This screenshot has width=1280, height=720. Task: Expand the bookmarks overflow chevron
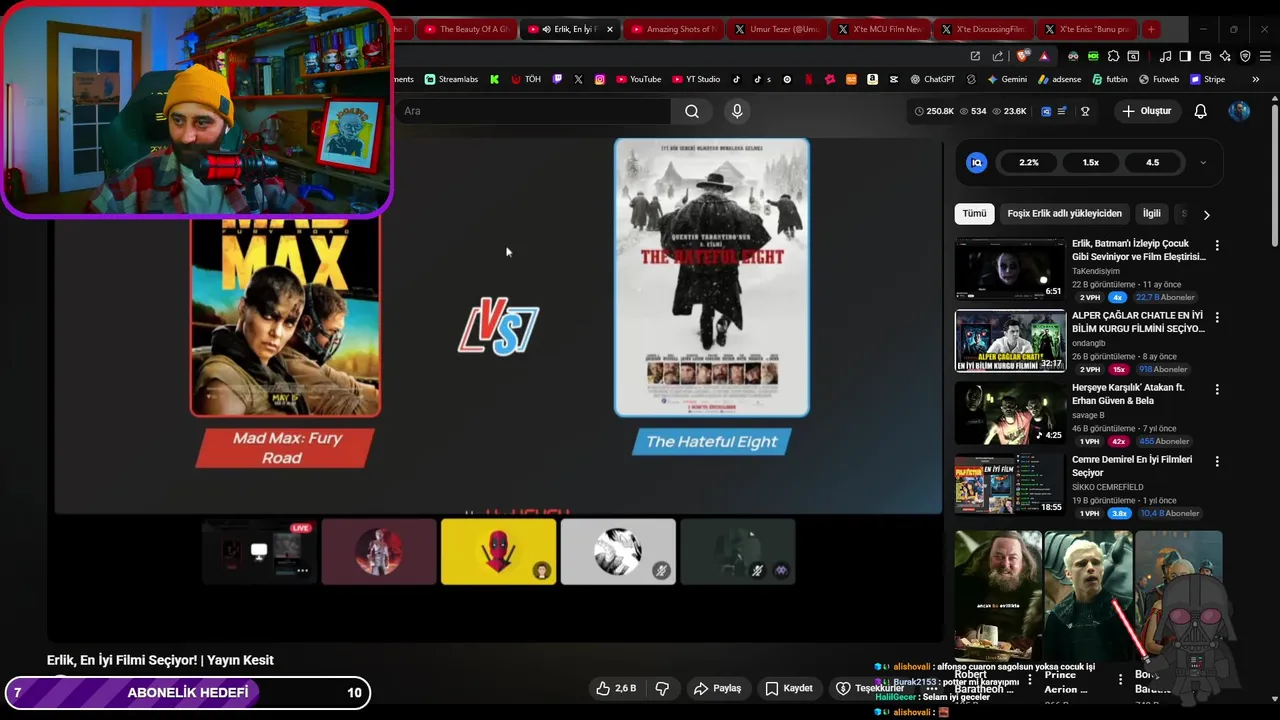pos(1255,79)
